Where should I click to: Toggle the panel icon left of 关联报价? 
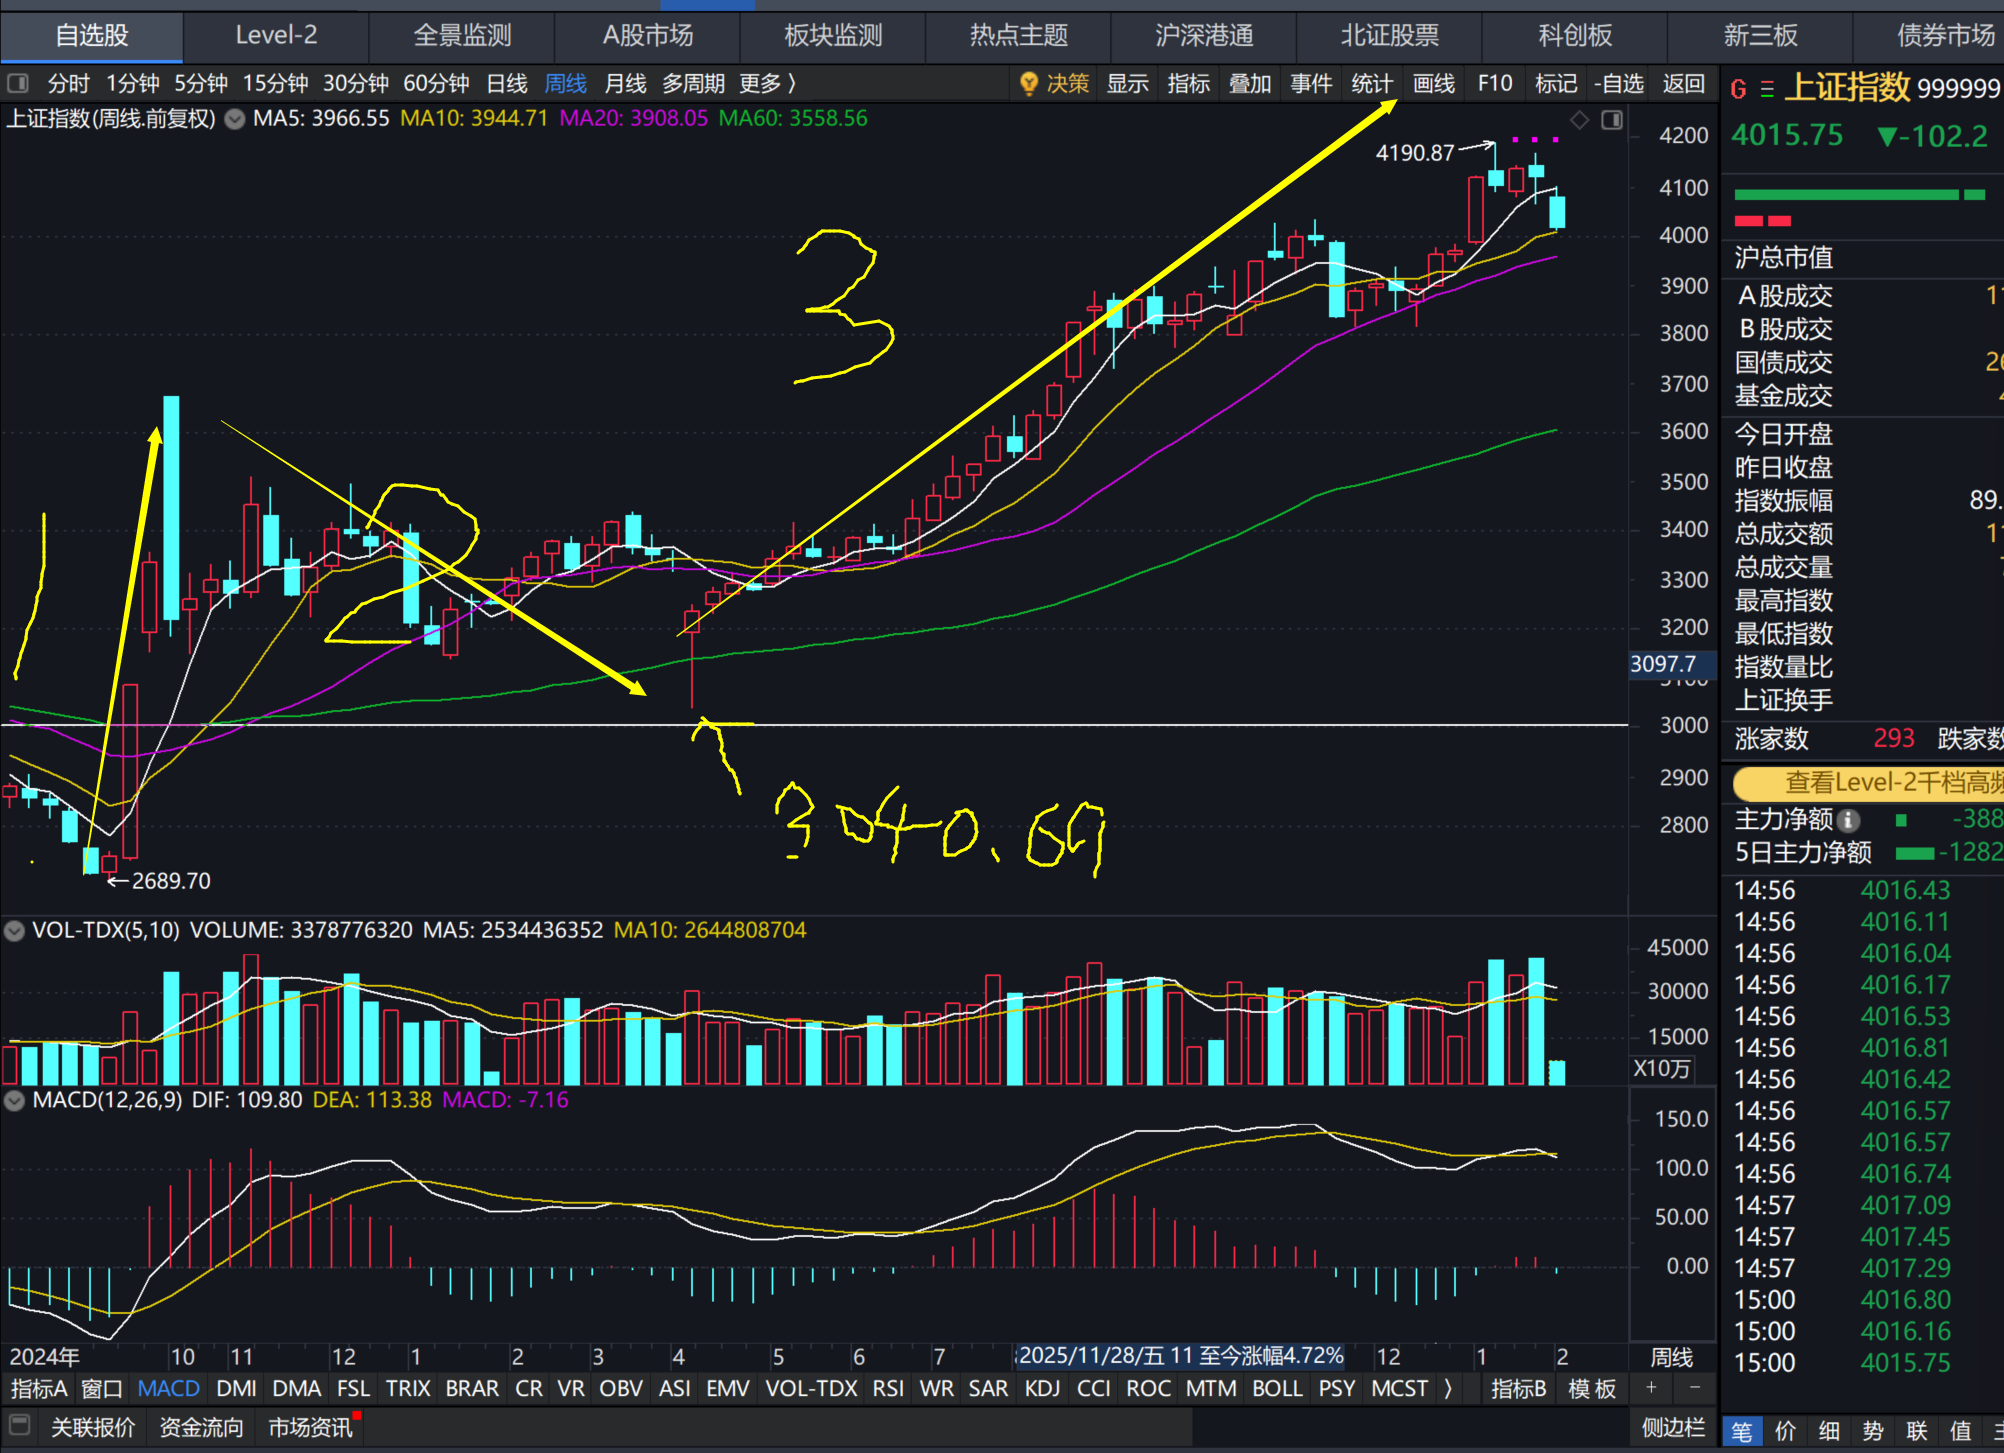[x=18, y=1426]
